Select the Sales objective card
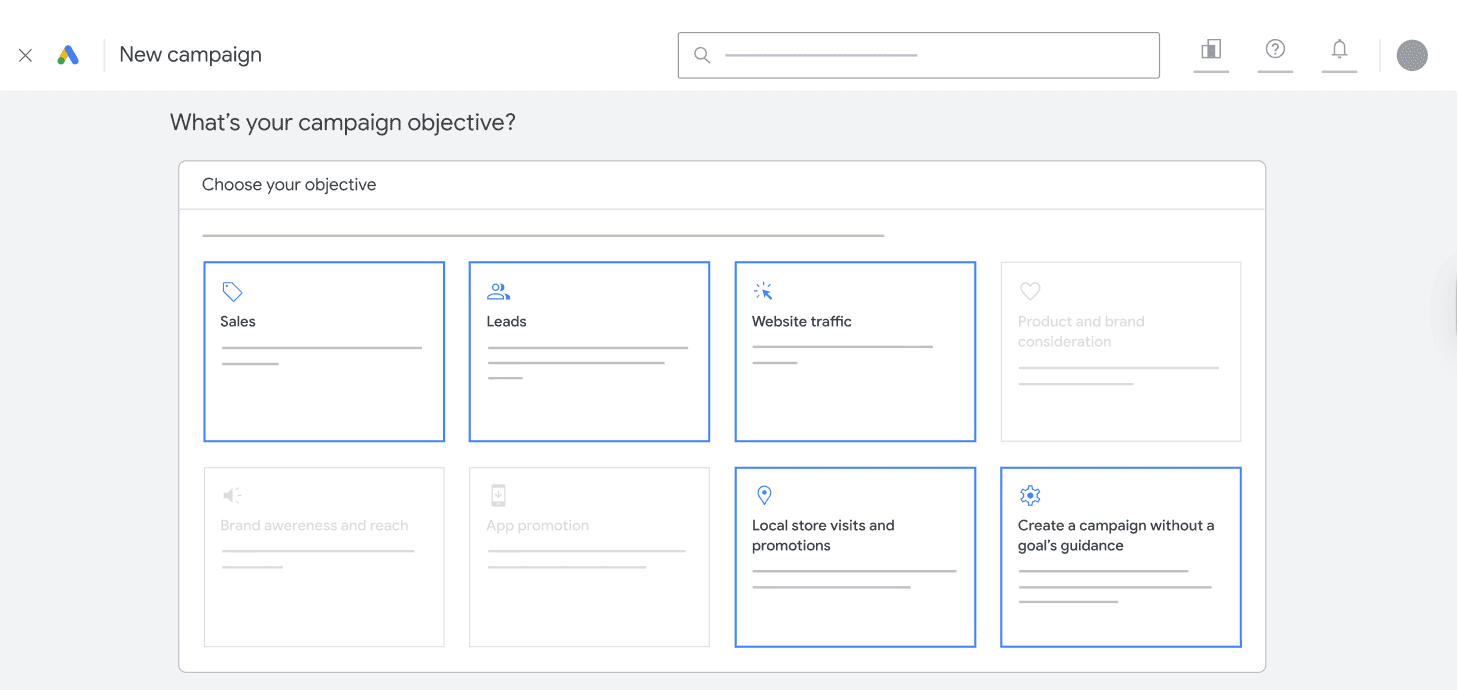This screenshot has width=1459, height=690. pyautogui.click(x=324, y=351)
